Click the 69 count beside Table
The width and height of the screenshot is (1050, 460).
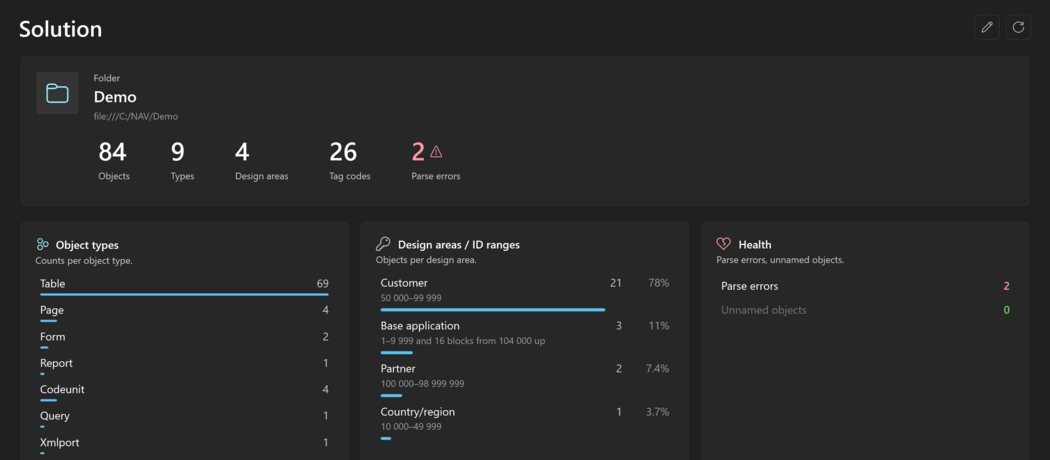click(x=323, y=284)
